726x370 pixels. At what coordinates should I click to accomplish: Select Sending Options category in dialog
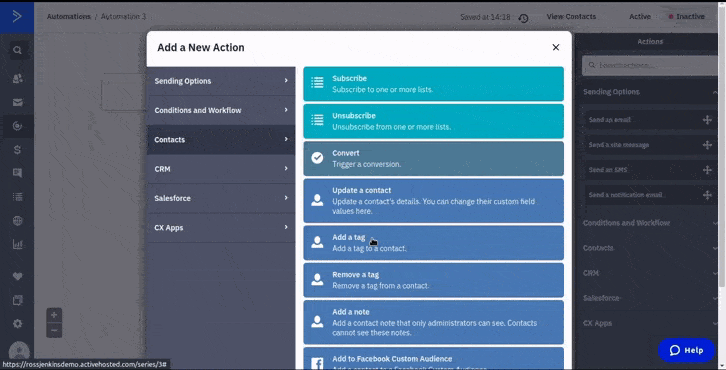[x=221, y=81]
